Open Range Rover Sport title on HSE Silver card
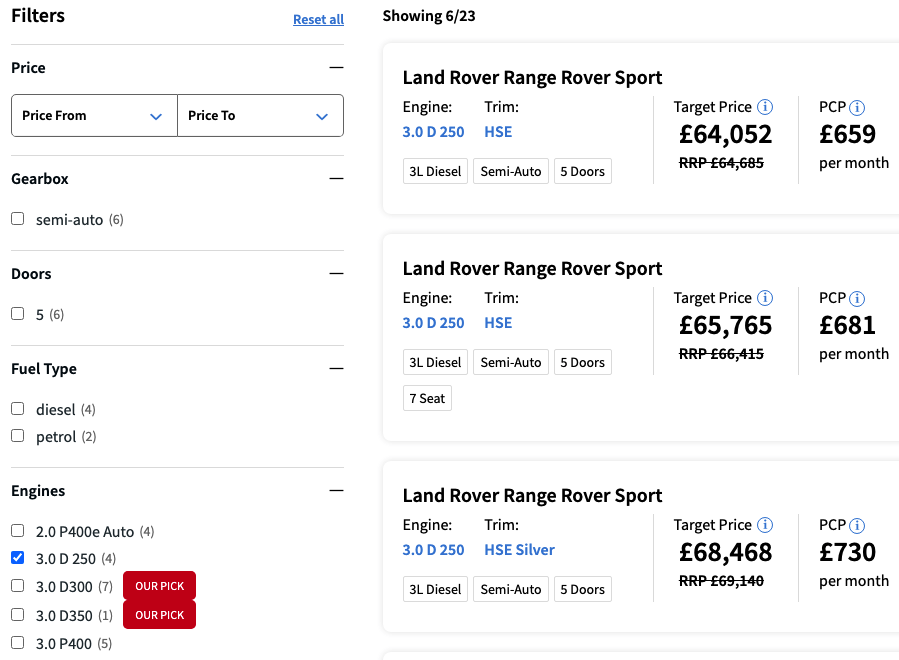The height and width of the screenshot is (660, 899). coord(532,495)
